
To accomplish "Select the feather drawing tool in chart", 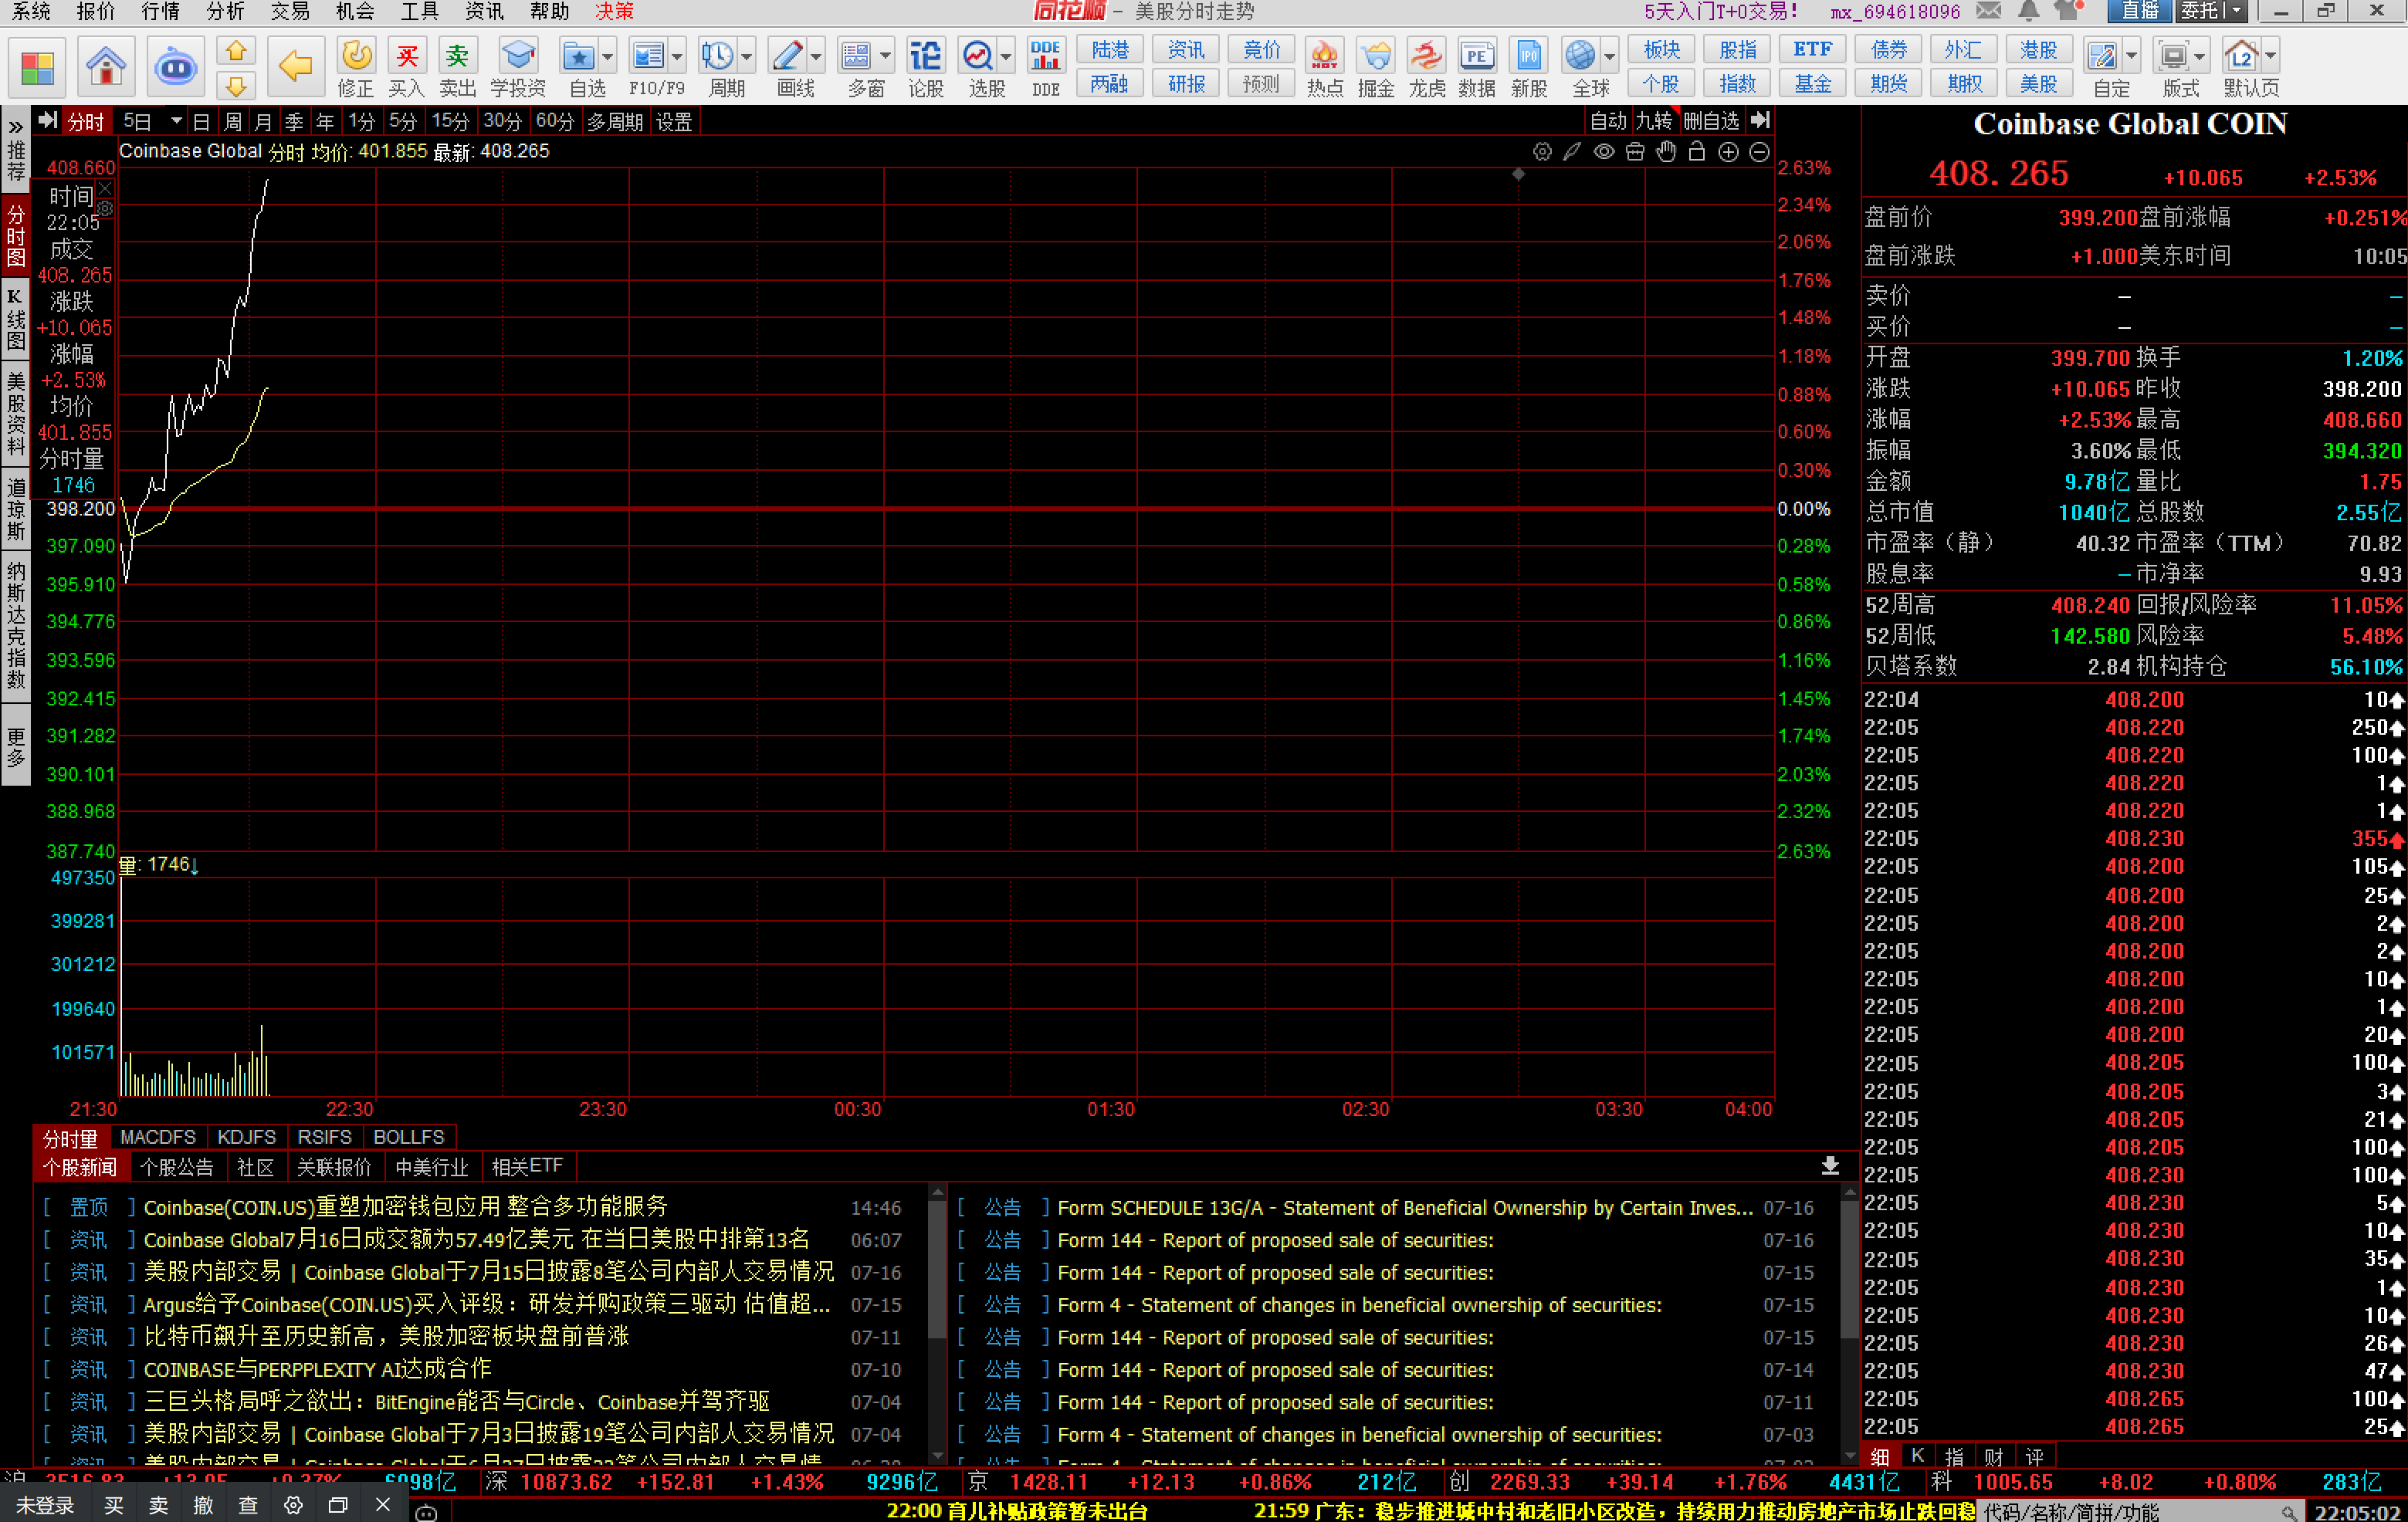I will pos(1573,152).
